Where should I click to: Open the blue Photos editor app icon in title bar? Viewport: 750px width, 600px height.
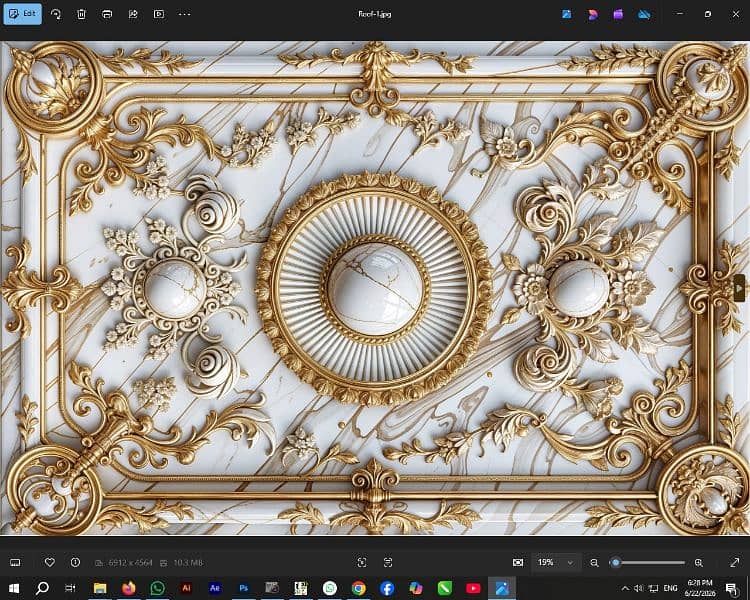pos(567,14)
